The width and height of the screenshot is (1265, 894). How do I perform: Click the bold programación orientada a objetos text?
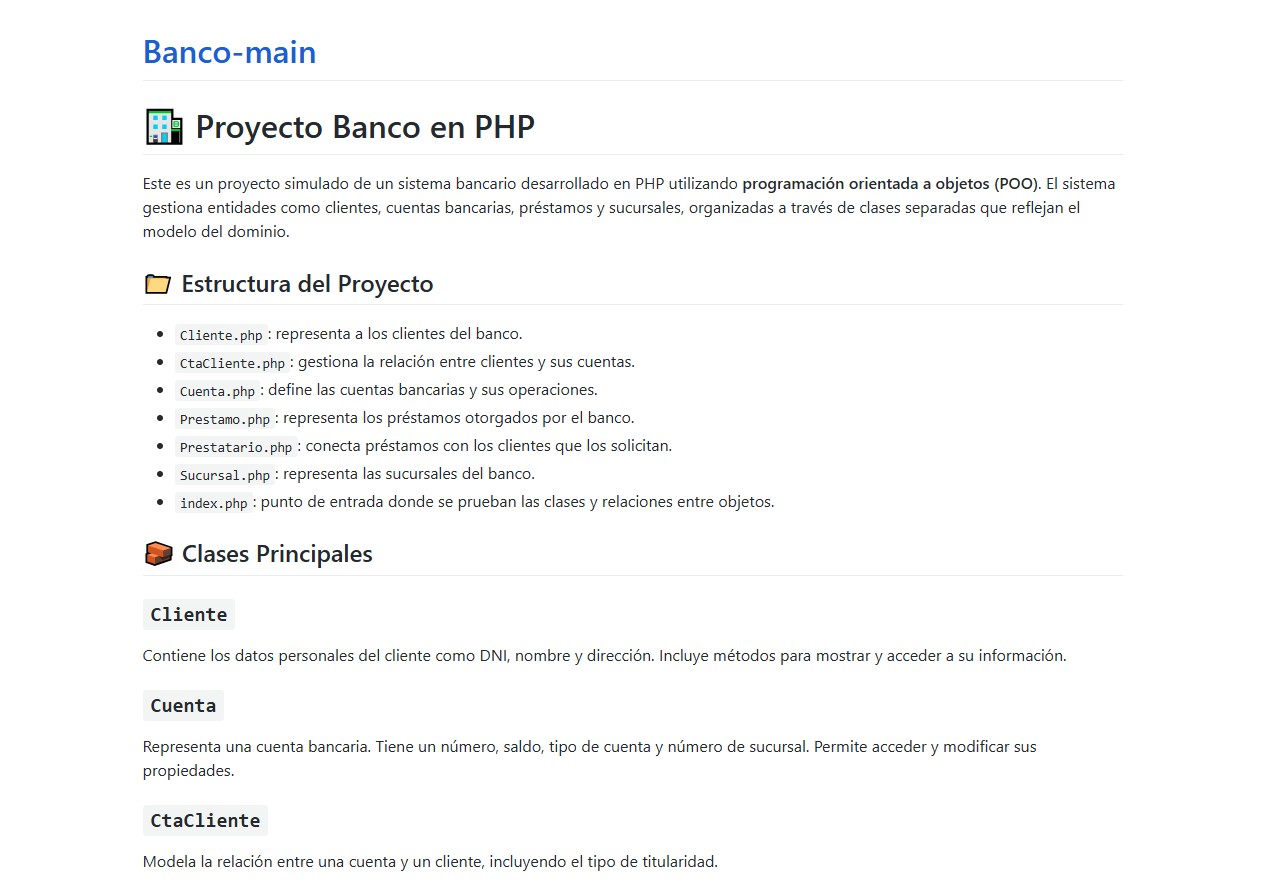[891, 184]
